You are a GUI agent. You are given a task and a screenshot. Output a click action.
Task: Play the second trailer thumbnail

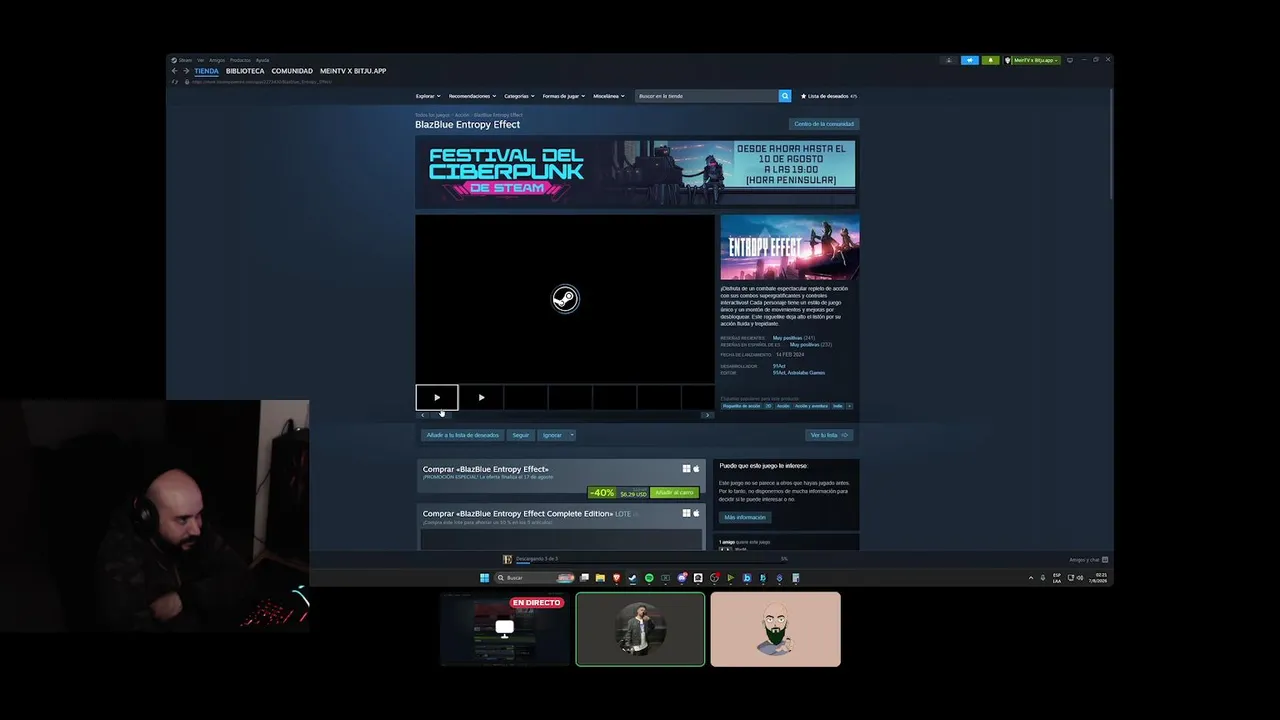[x=481, y=397]
